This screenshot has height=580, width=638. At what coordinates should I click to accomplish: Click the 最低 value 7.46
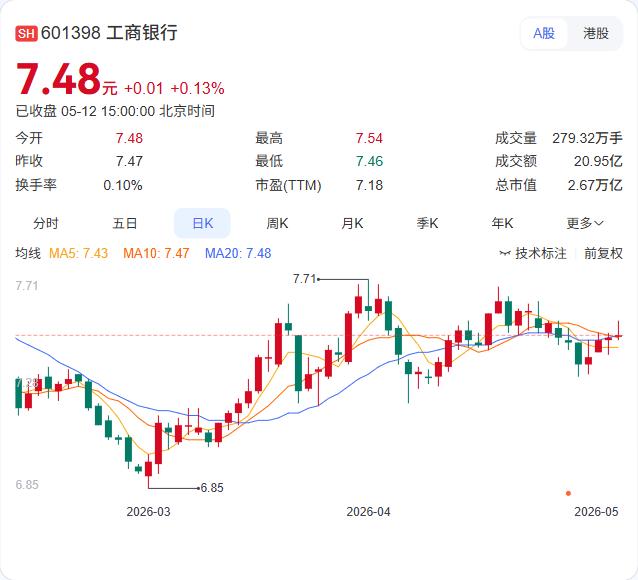coord(369,161)
